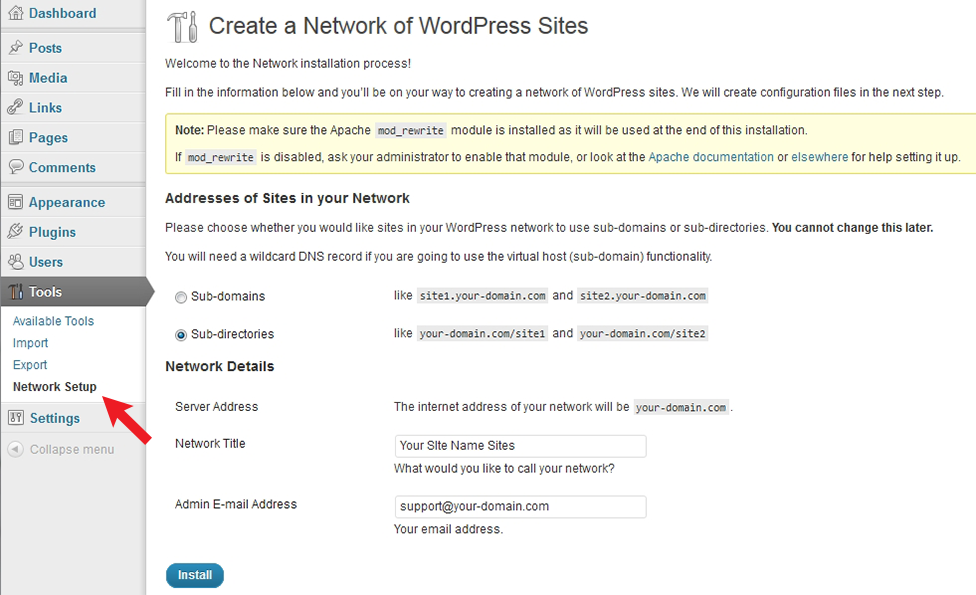976x595 pixels.
Task: Open Available Tools submenu item
Action: (54, 321)
